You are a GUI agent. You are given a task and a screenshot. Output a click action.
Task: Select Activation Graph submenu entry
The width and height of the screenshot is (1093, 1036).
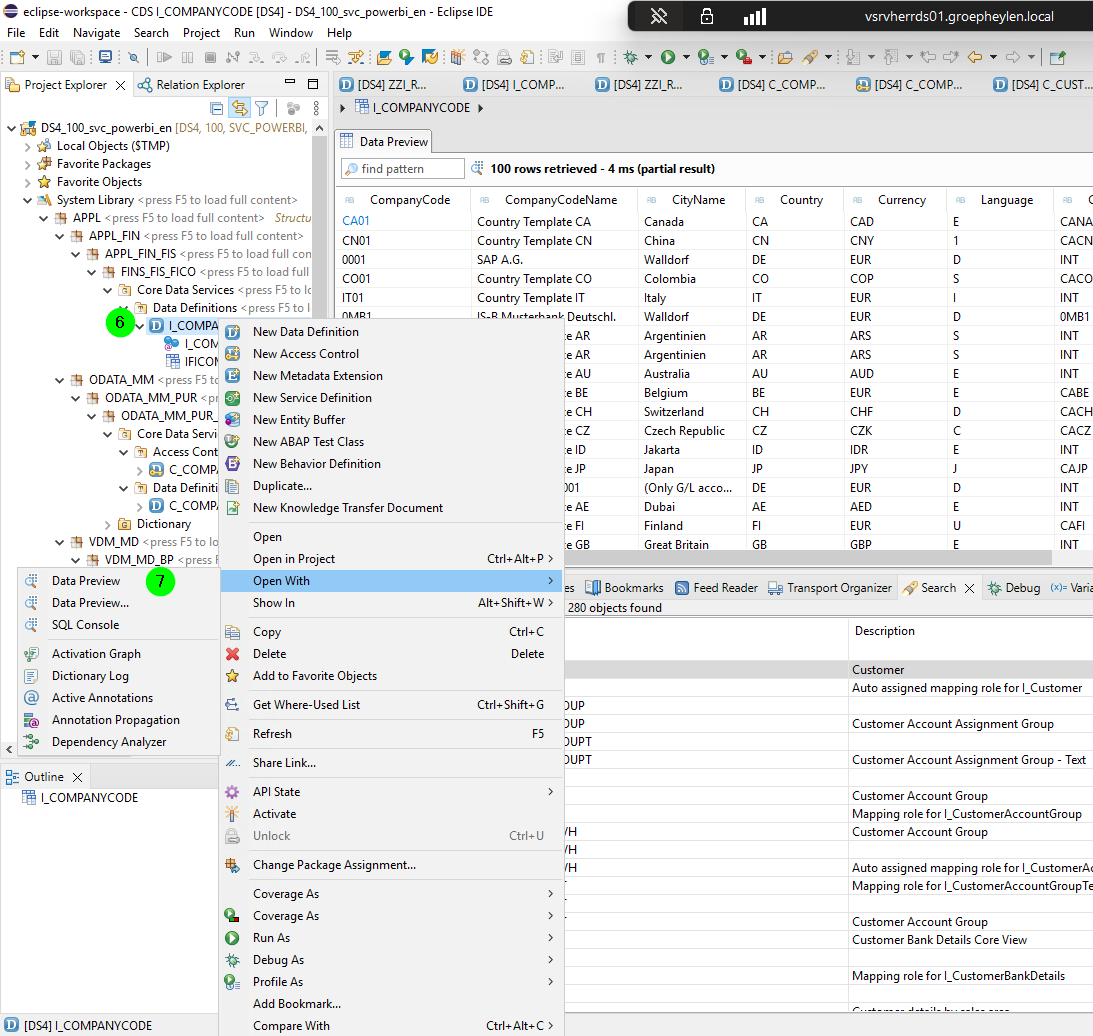tap(96, 654)
